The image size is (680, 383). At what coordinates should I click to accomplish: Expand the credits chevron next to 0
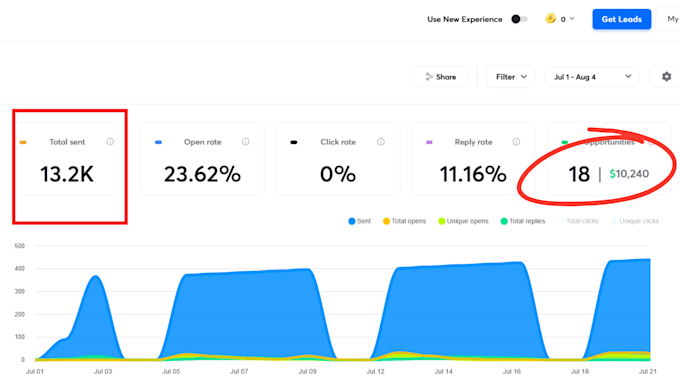[x=572, y=19]
